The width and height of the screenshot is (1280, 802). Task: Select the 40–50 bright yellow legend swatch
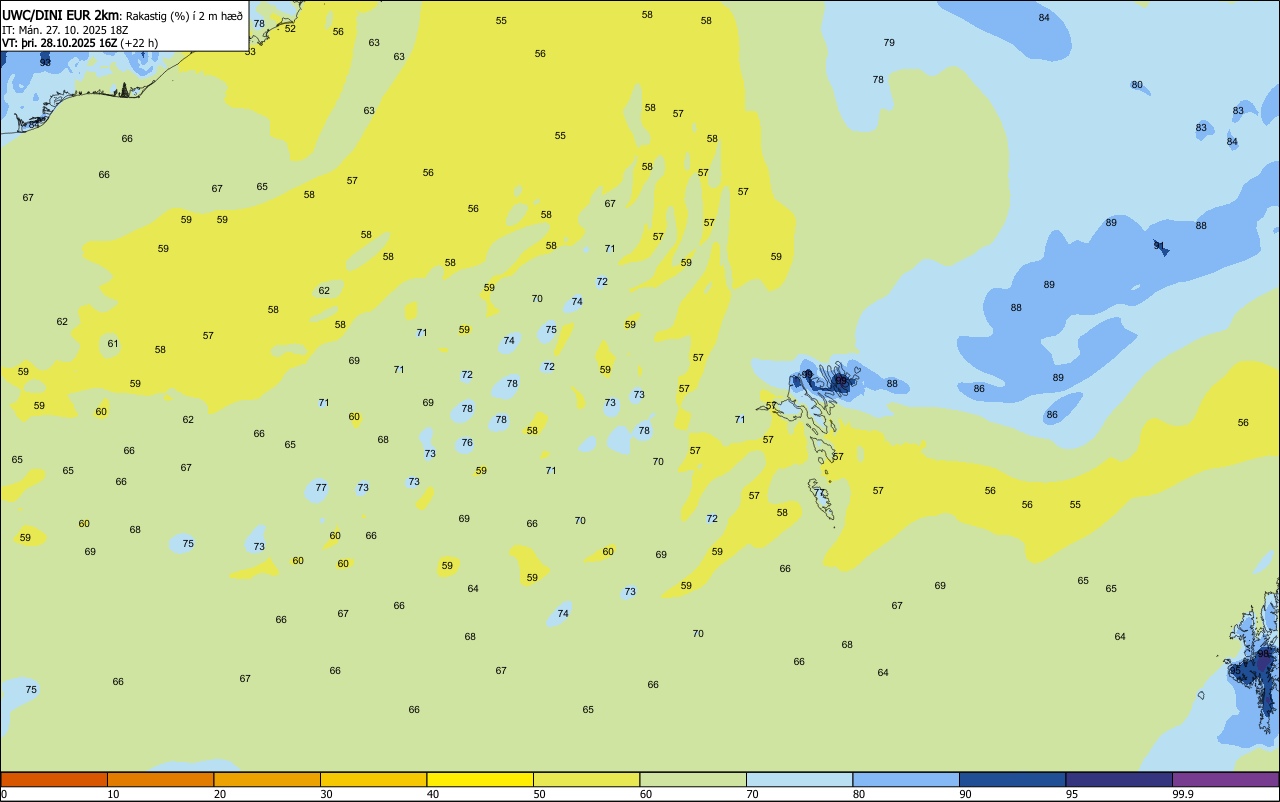coord(480,779)
